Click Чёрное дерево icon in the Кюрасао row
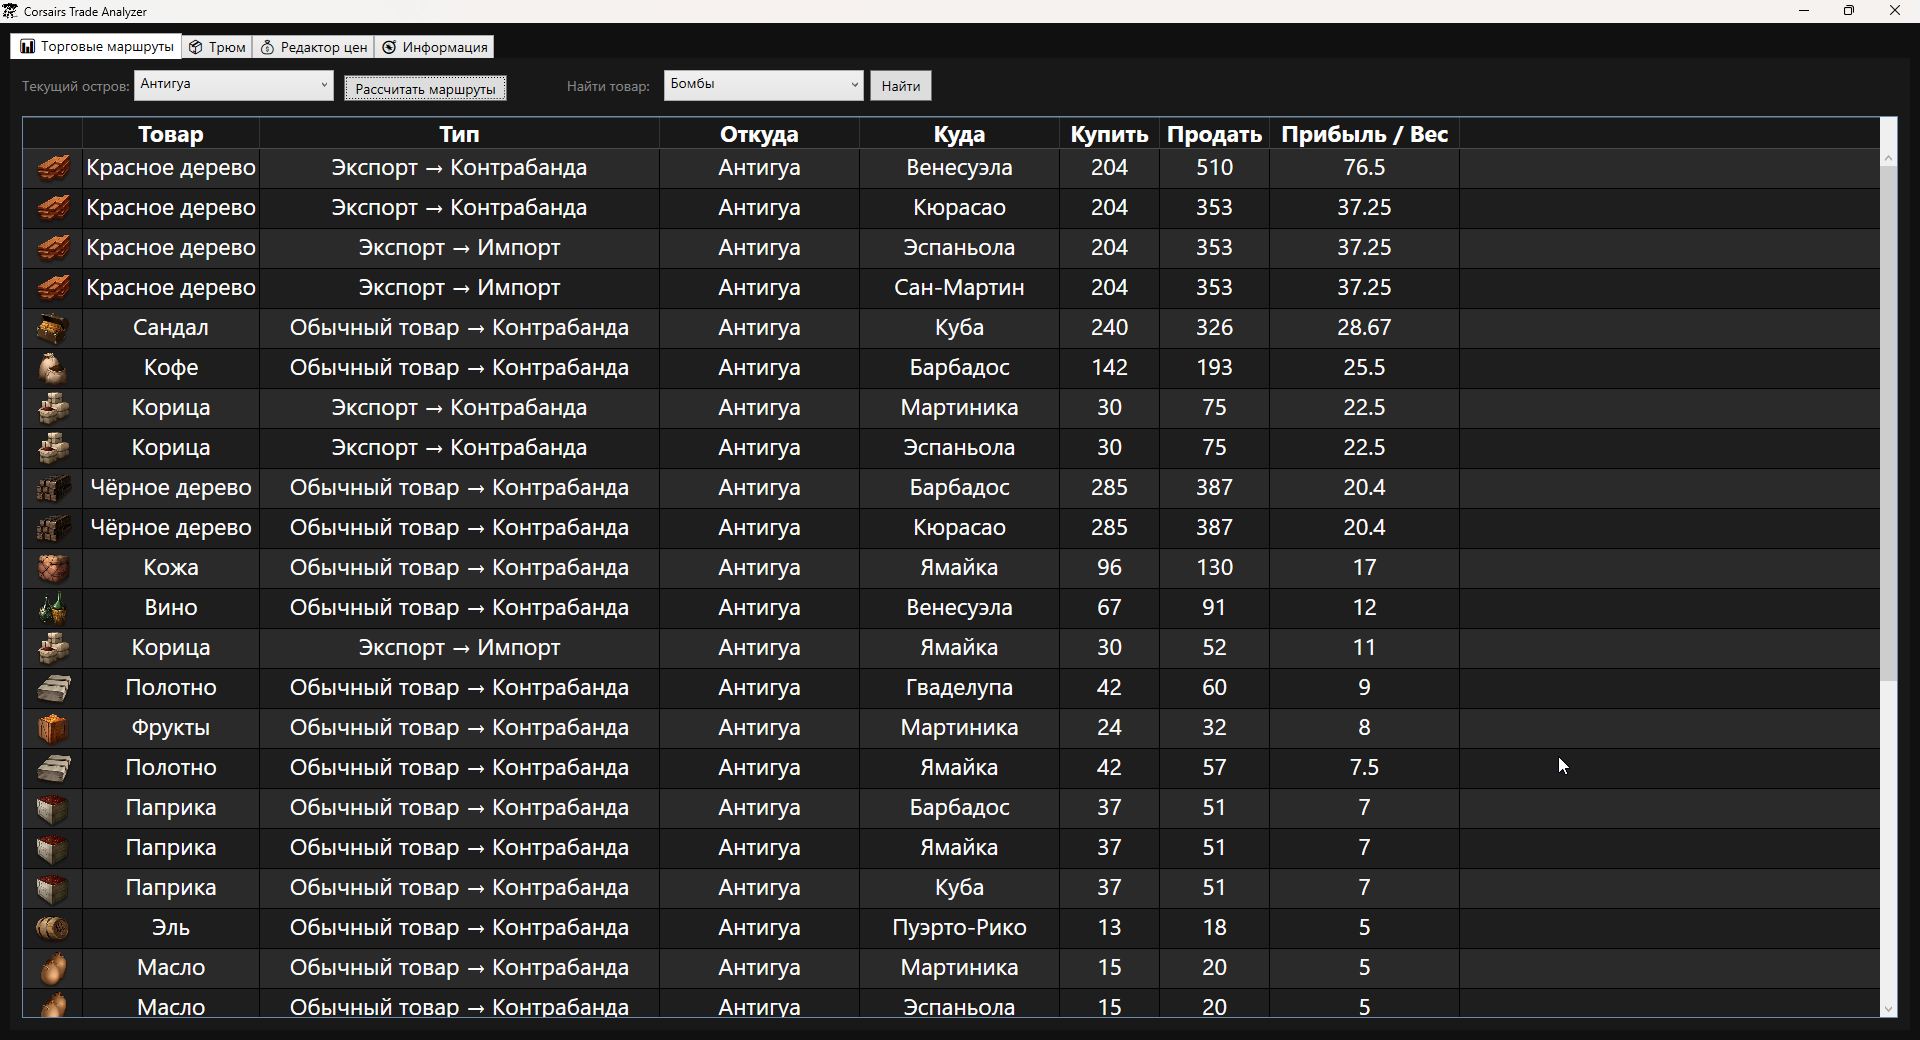This screenshot has height=1040, width=1920. click(53, 528)
